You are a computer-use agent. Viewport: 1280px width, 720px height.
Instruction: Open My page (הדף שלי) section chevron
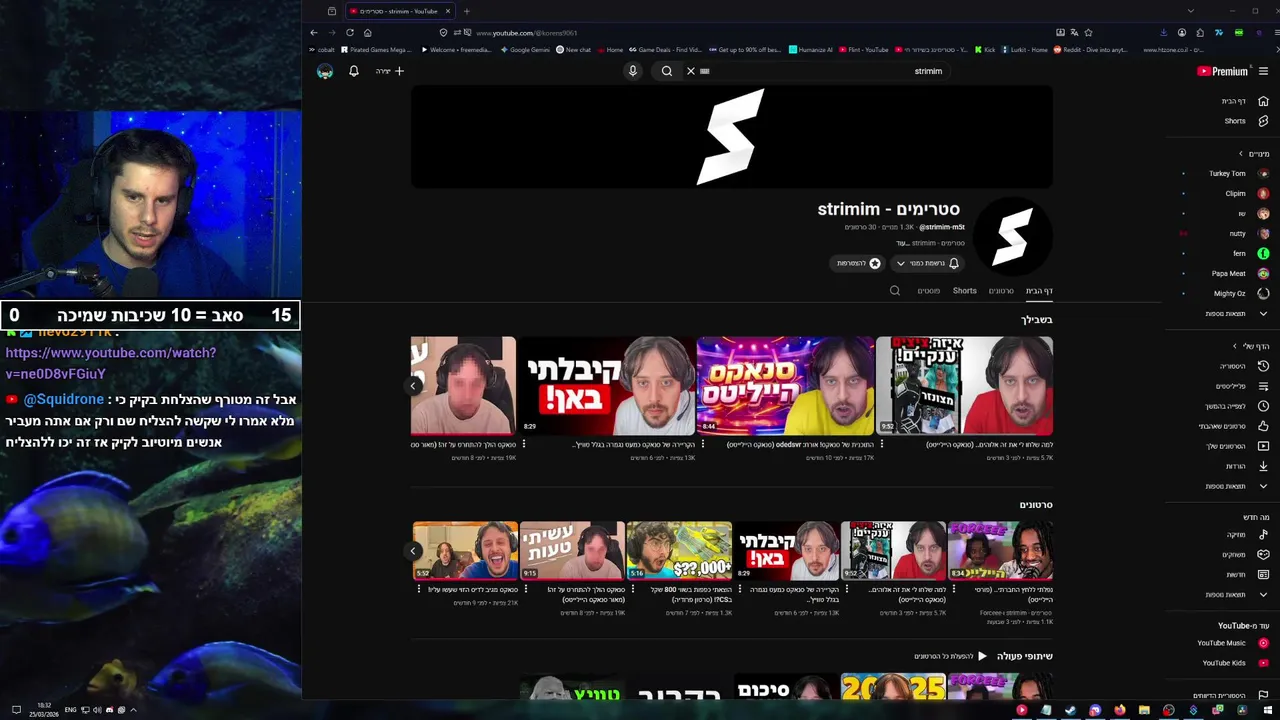tap(1235, 346)
